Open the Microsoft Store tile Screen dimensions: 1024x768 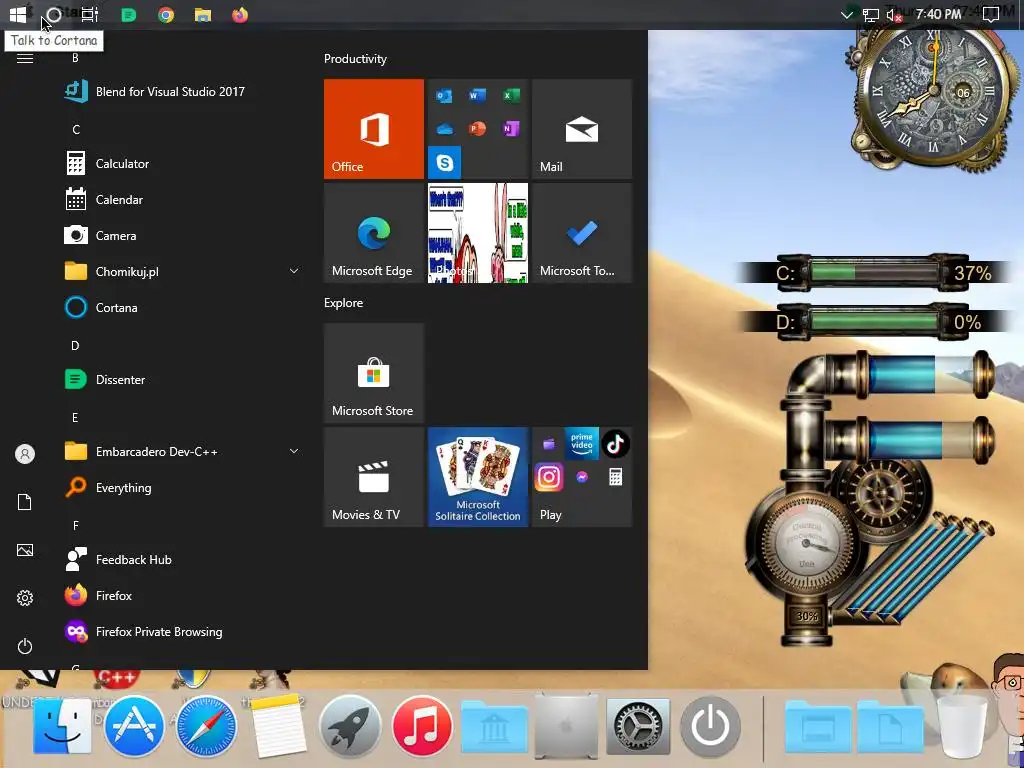pyautogui.click(x=374, y=373)
